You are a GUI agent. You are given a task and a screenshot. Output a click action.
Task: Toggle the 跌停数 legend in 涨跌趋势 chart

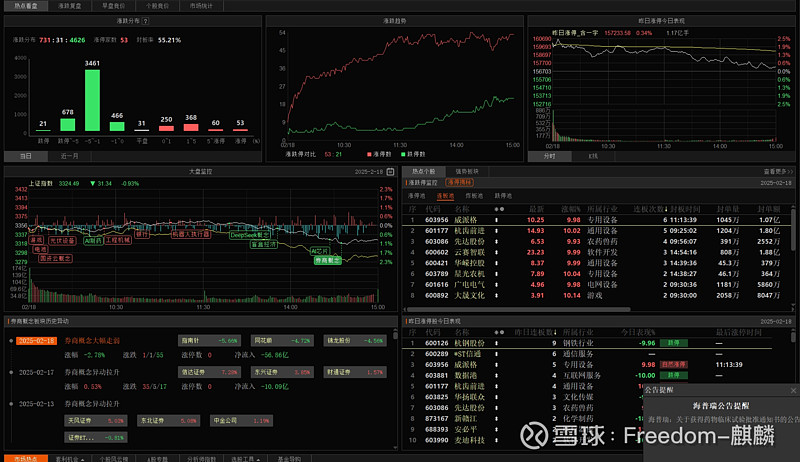(413, 154)
